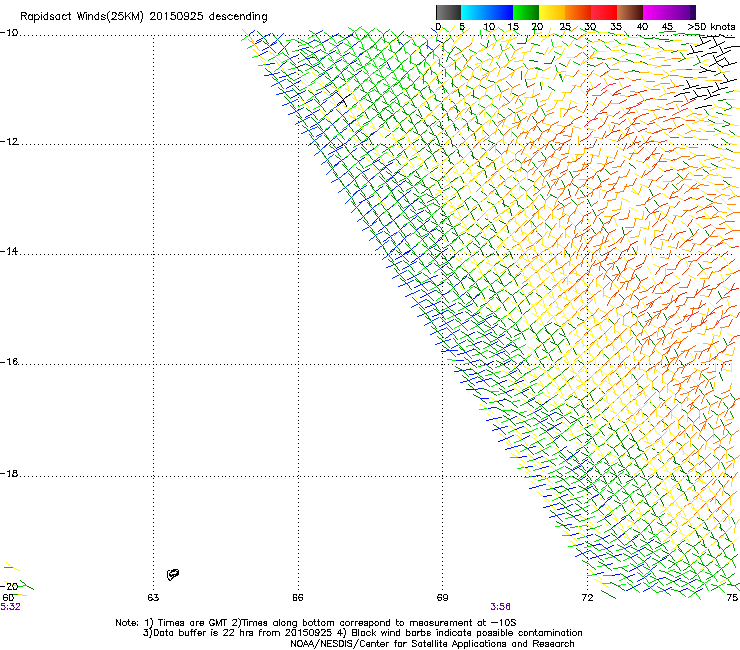Click the '35' legend scale label
The height and width of the screenshot is (650, 740).
tap(616, 27)
